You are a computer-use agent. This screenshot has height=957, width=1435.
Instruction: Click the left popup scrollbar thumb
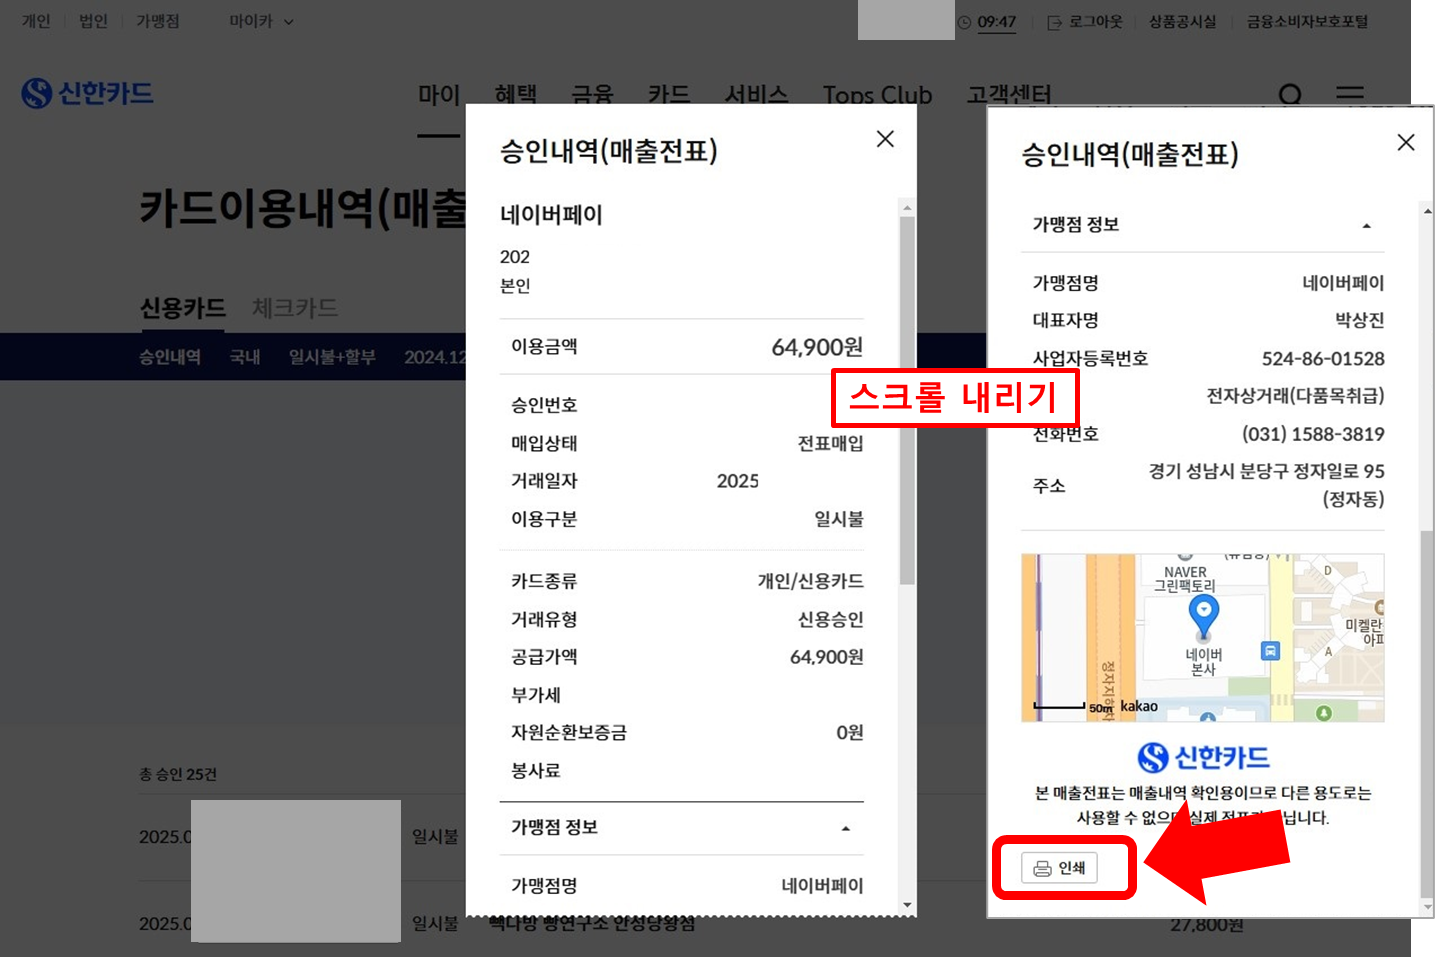[x=907, y=400]
